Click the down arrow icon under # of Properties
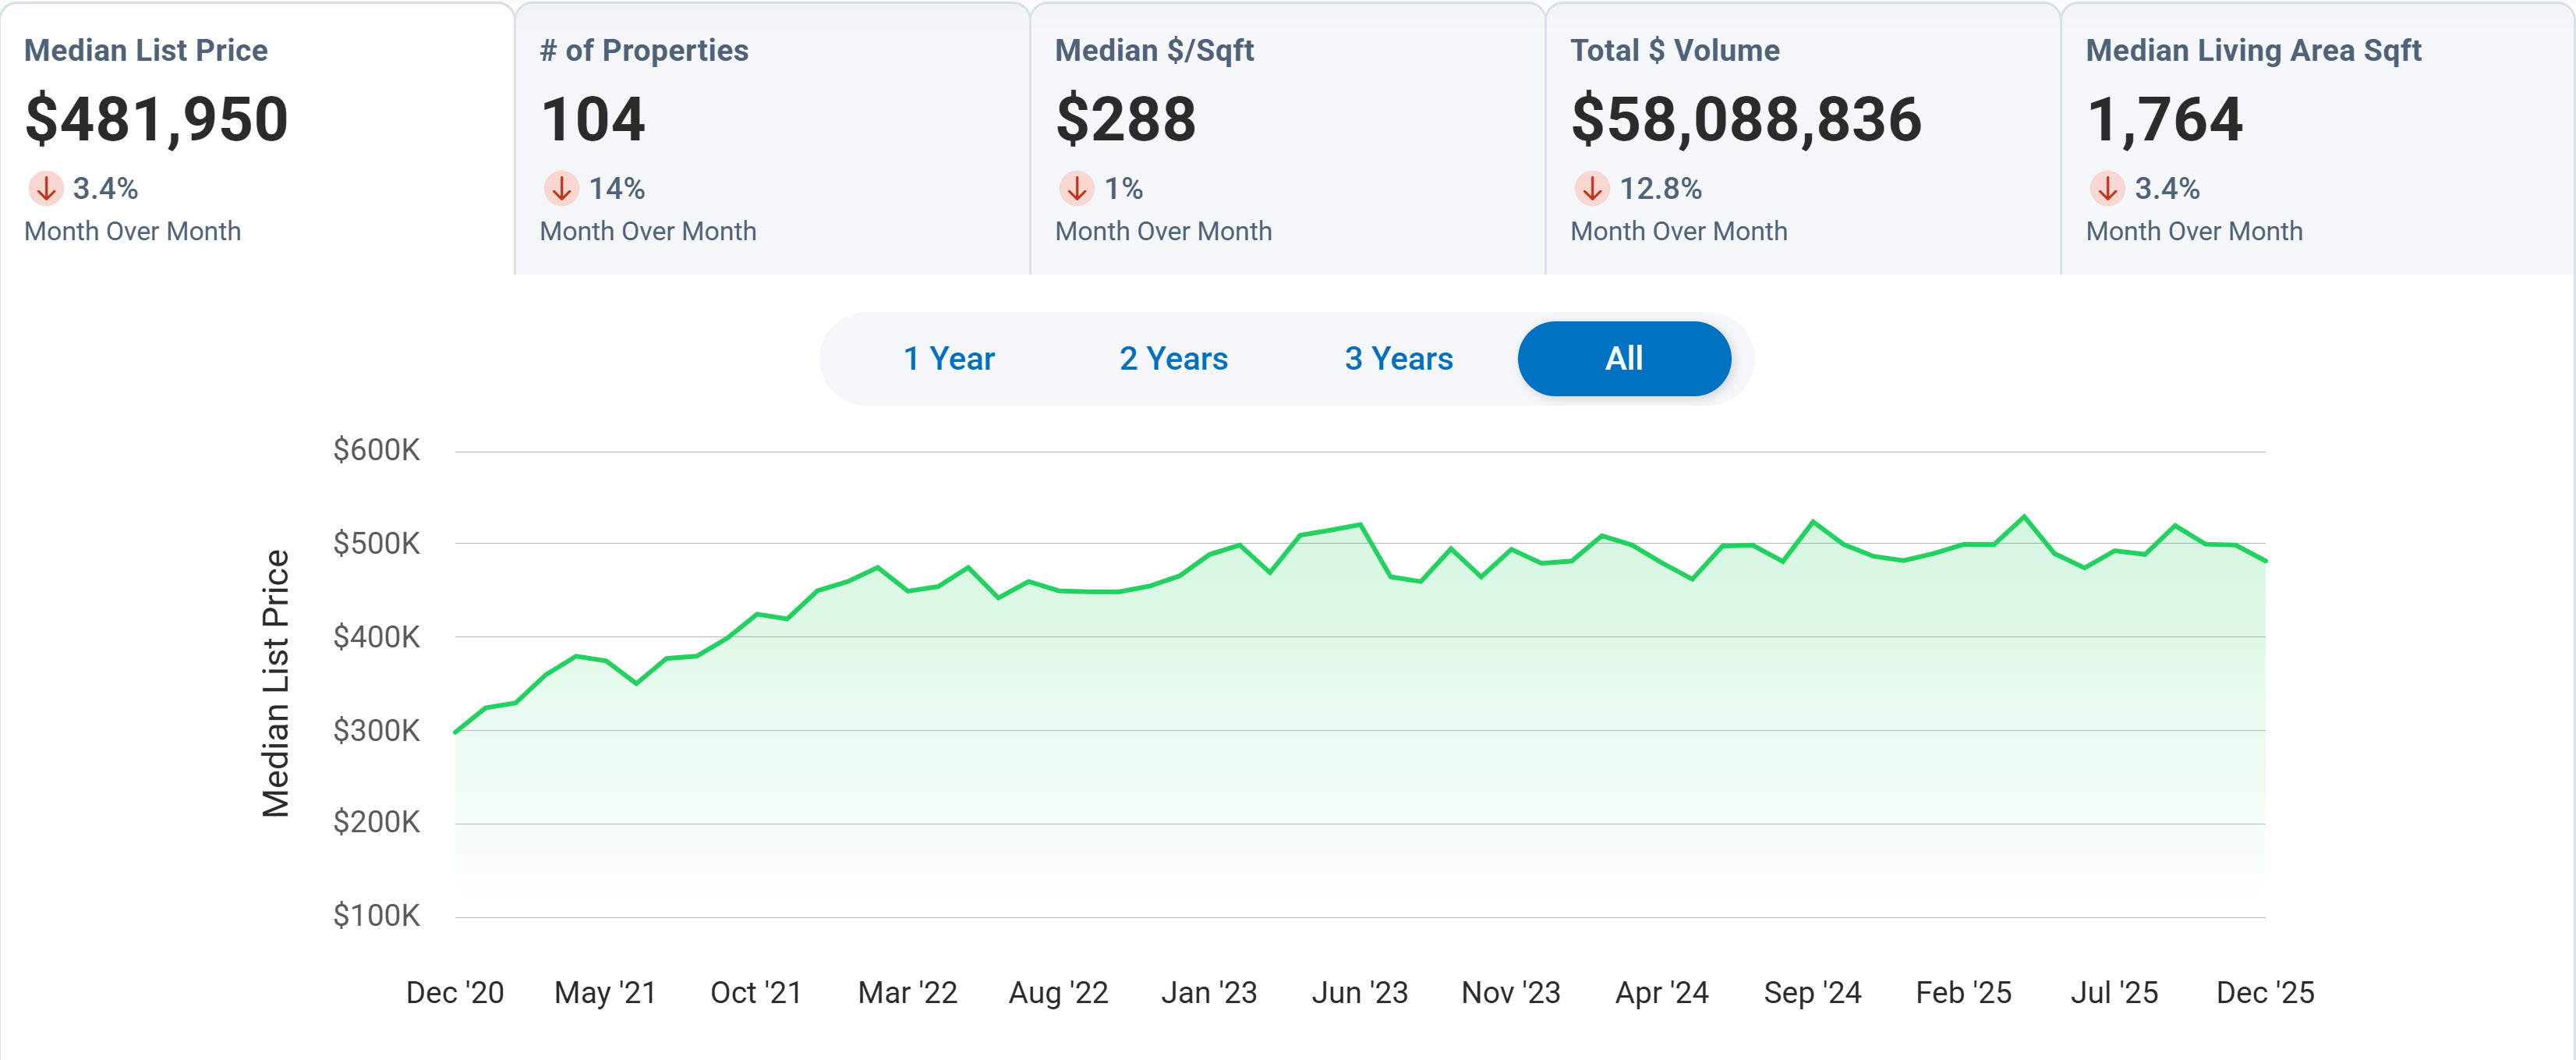2576x1060 pixels. pyautogui.click(x=561, y=188)
